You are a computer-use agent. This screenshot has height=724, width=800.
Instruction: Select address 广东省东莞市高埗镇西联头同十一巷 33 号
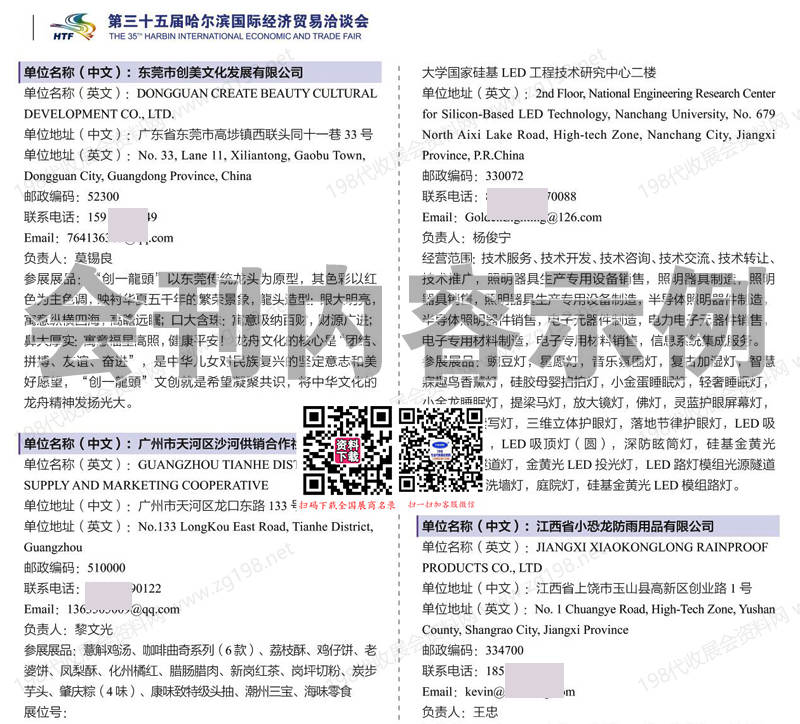pos(256,135)
